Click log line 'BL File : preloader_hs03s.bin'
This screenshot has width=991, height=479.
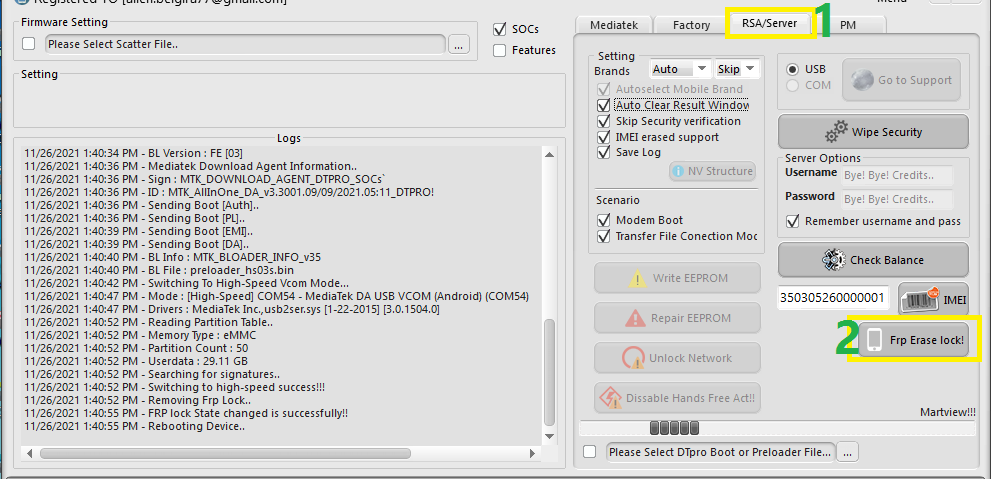click(x=158, y=270)
